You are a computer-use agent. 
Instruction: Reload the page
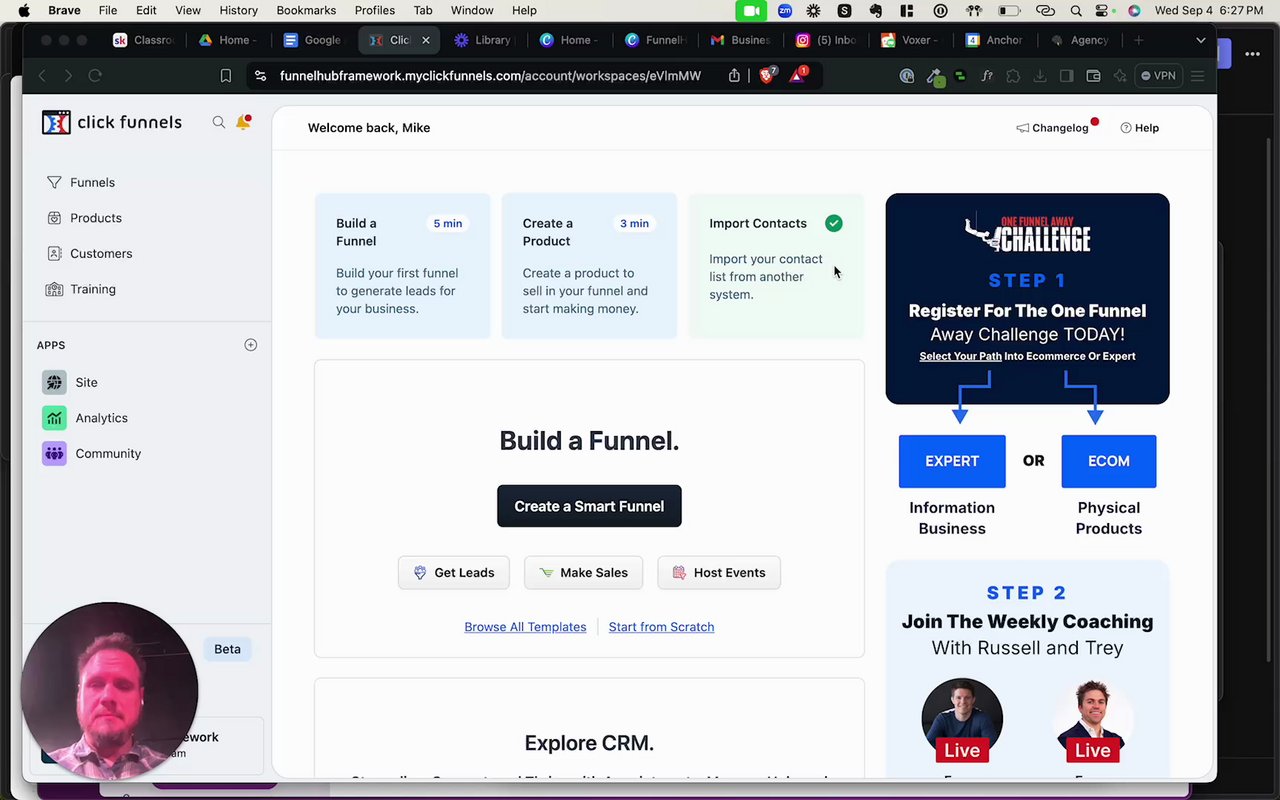point(95,76)
